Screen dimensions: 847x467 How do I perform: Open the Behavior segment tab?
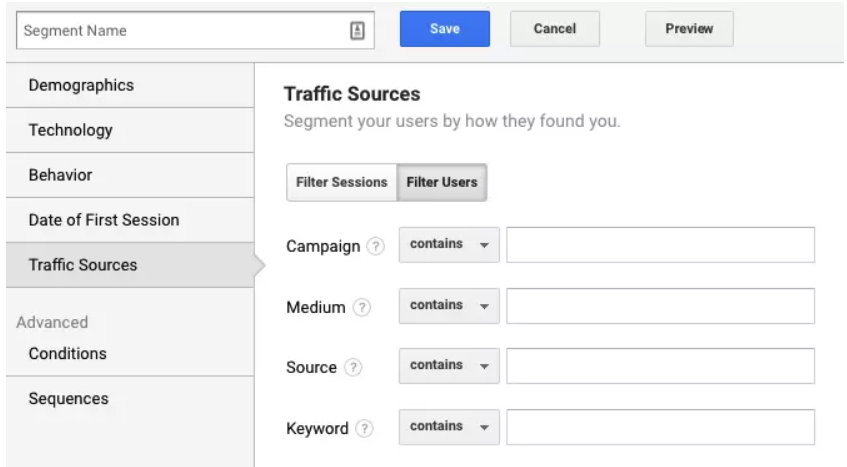coord(61,175)
